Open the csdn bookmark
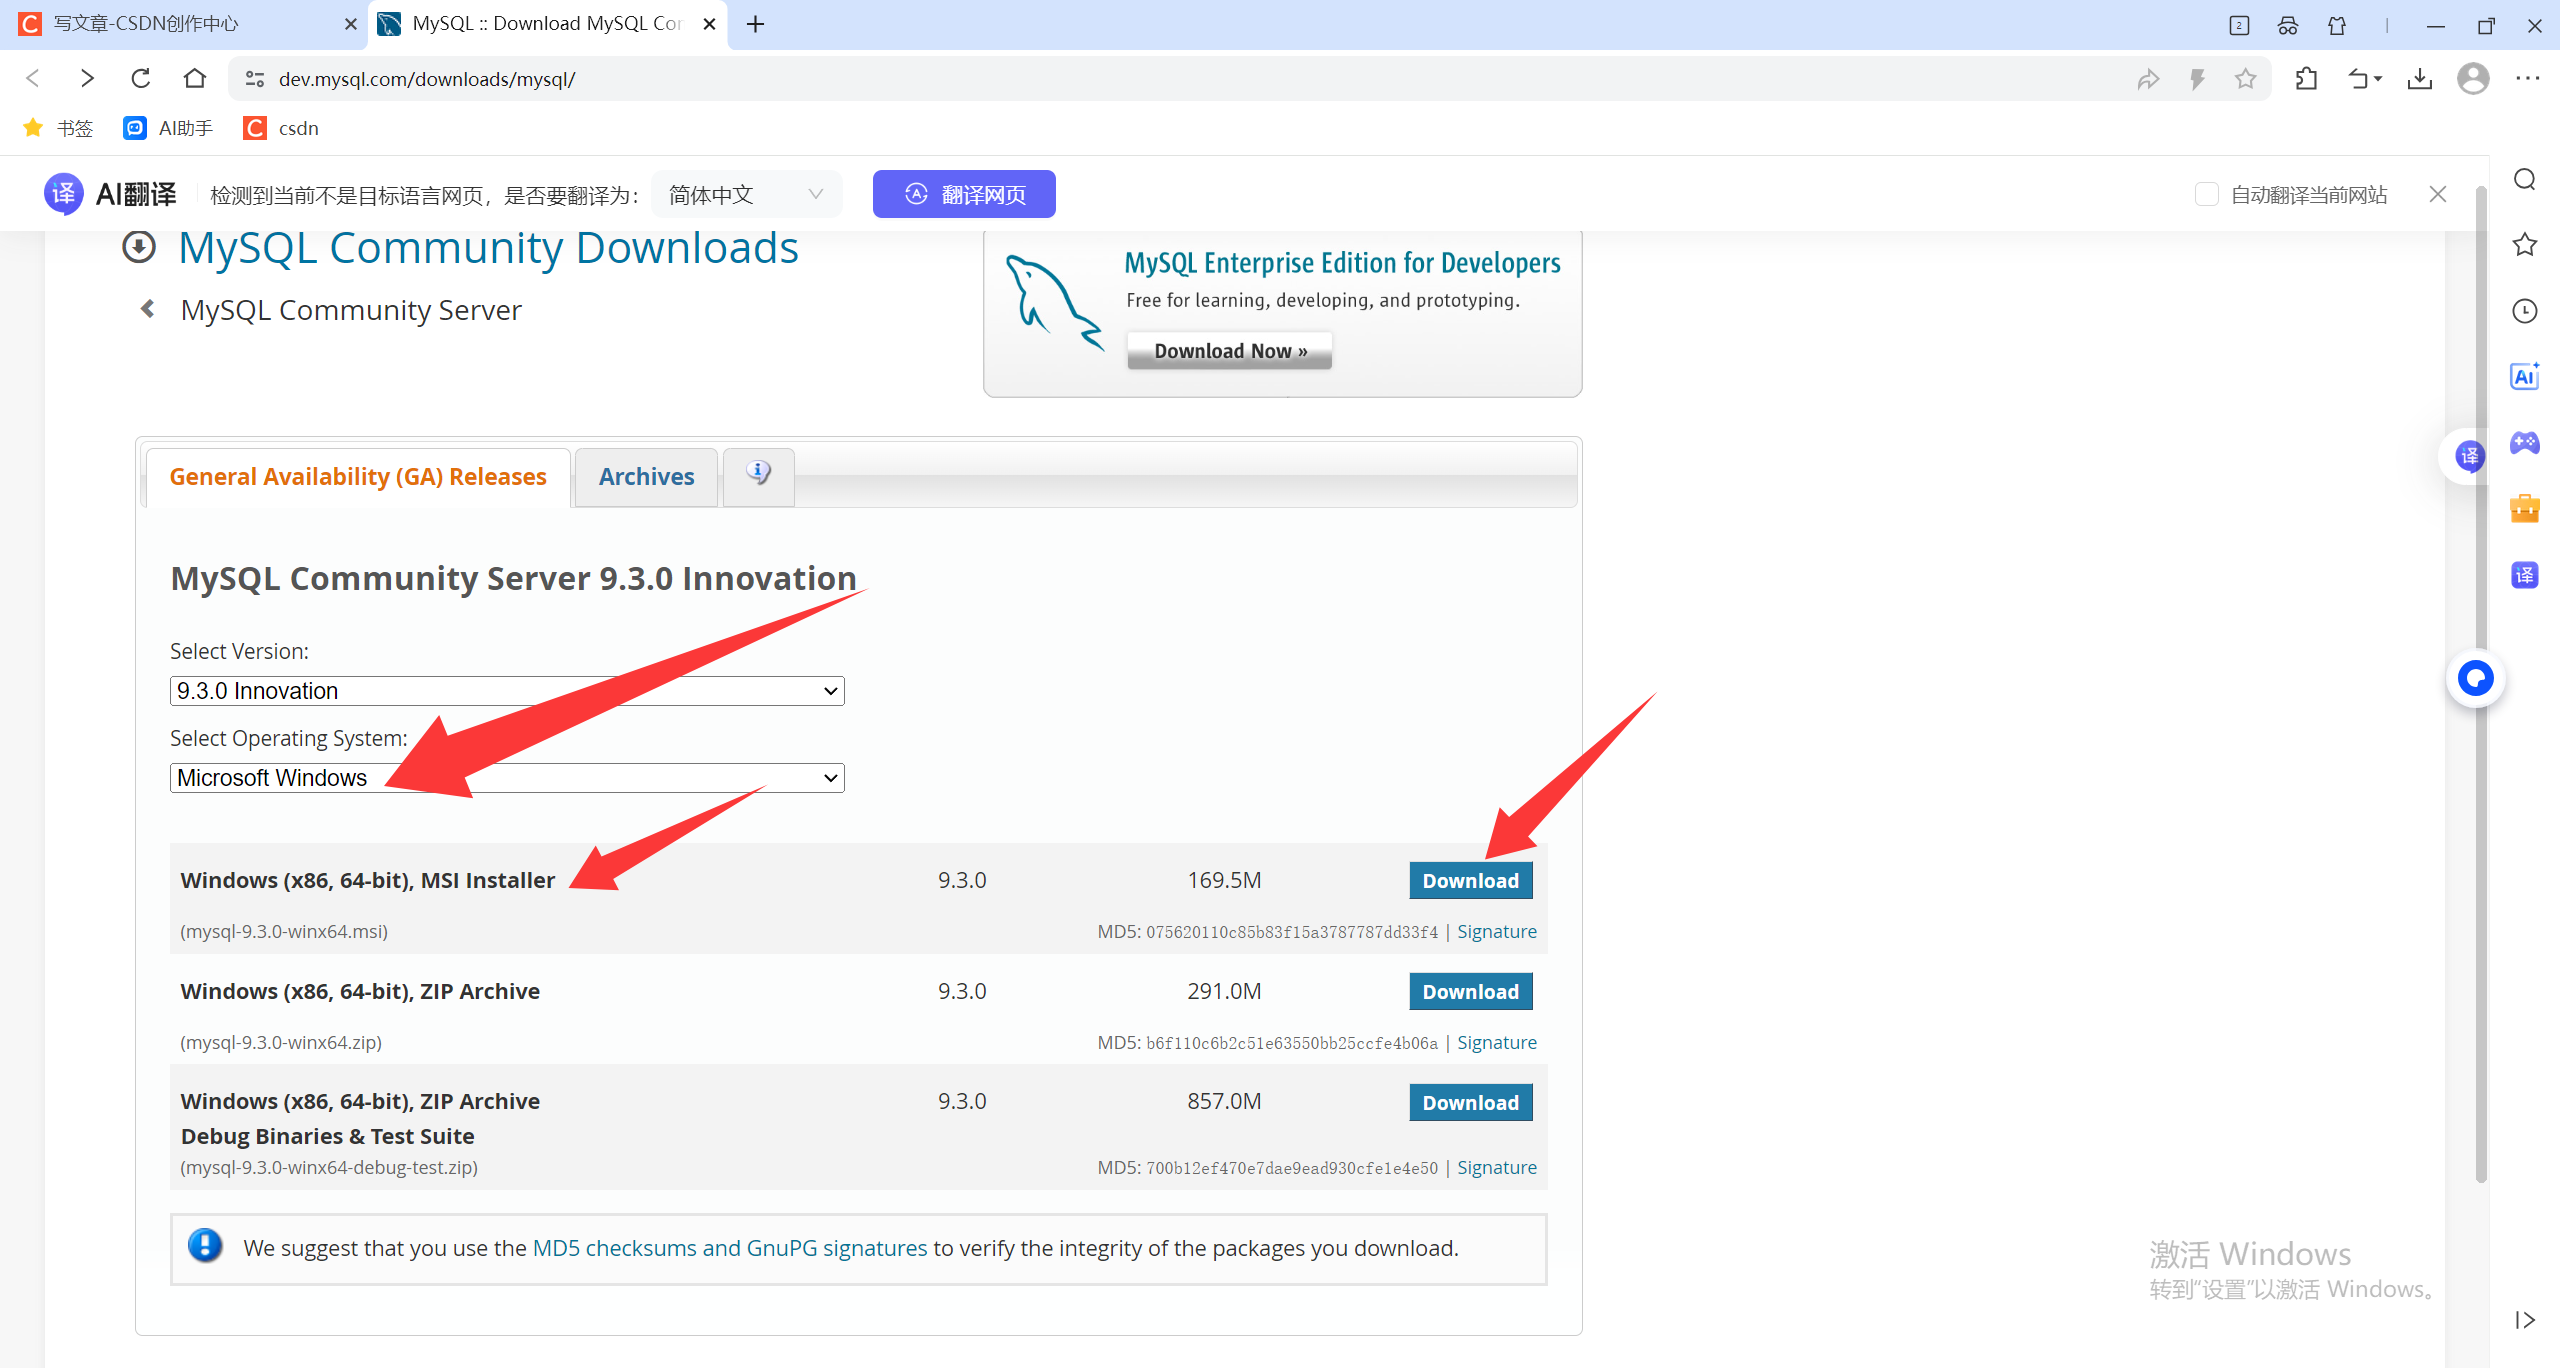The height and width of the screenshot is (1368, 2560). [x=281, y=128]
